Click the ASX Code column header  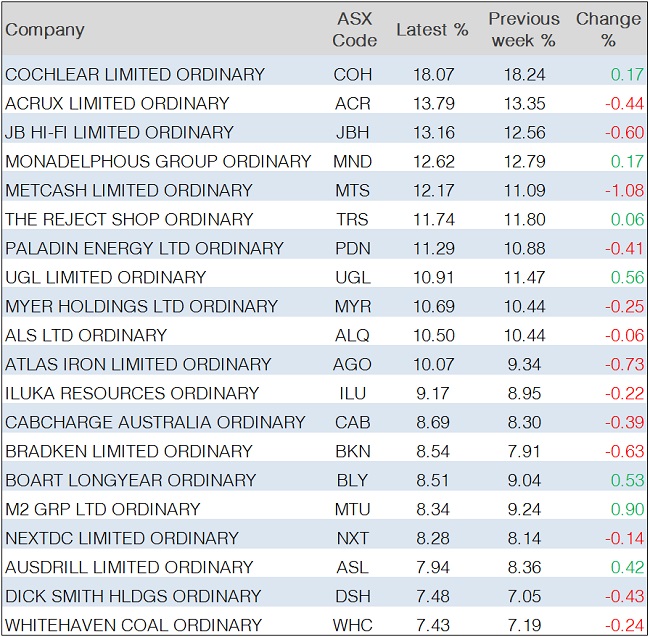[354, 30]
